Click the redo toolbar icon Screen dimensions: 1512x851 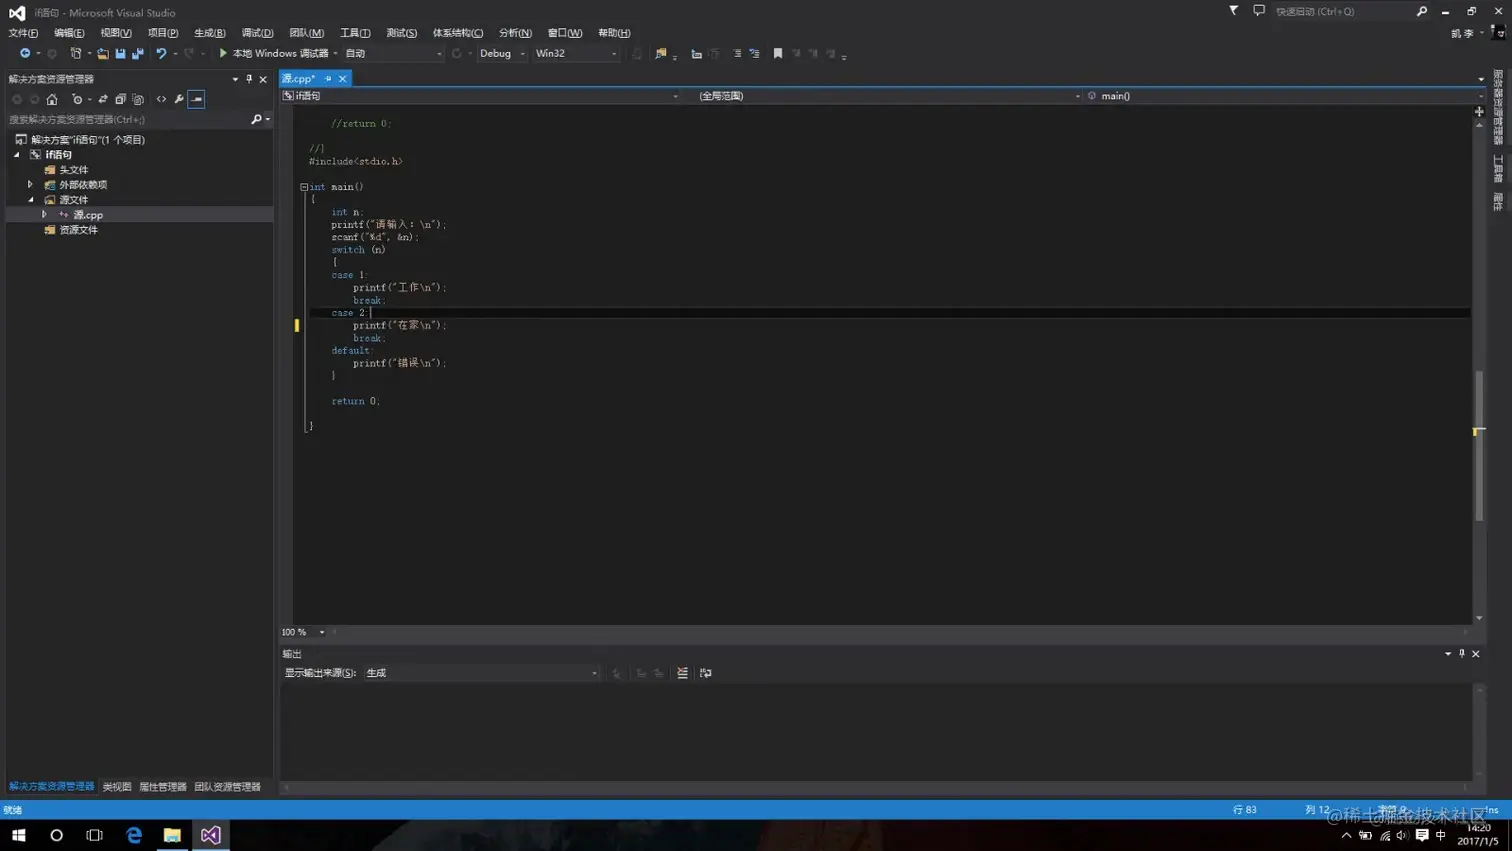click(189, 54)
